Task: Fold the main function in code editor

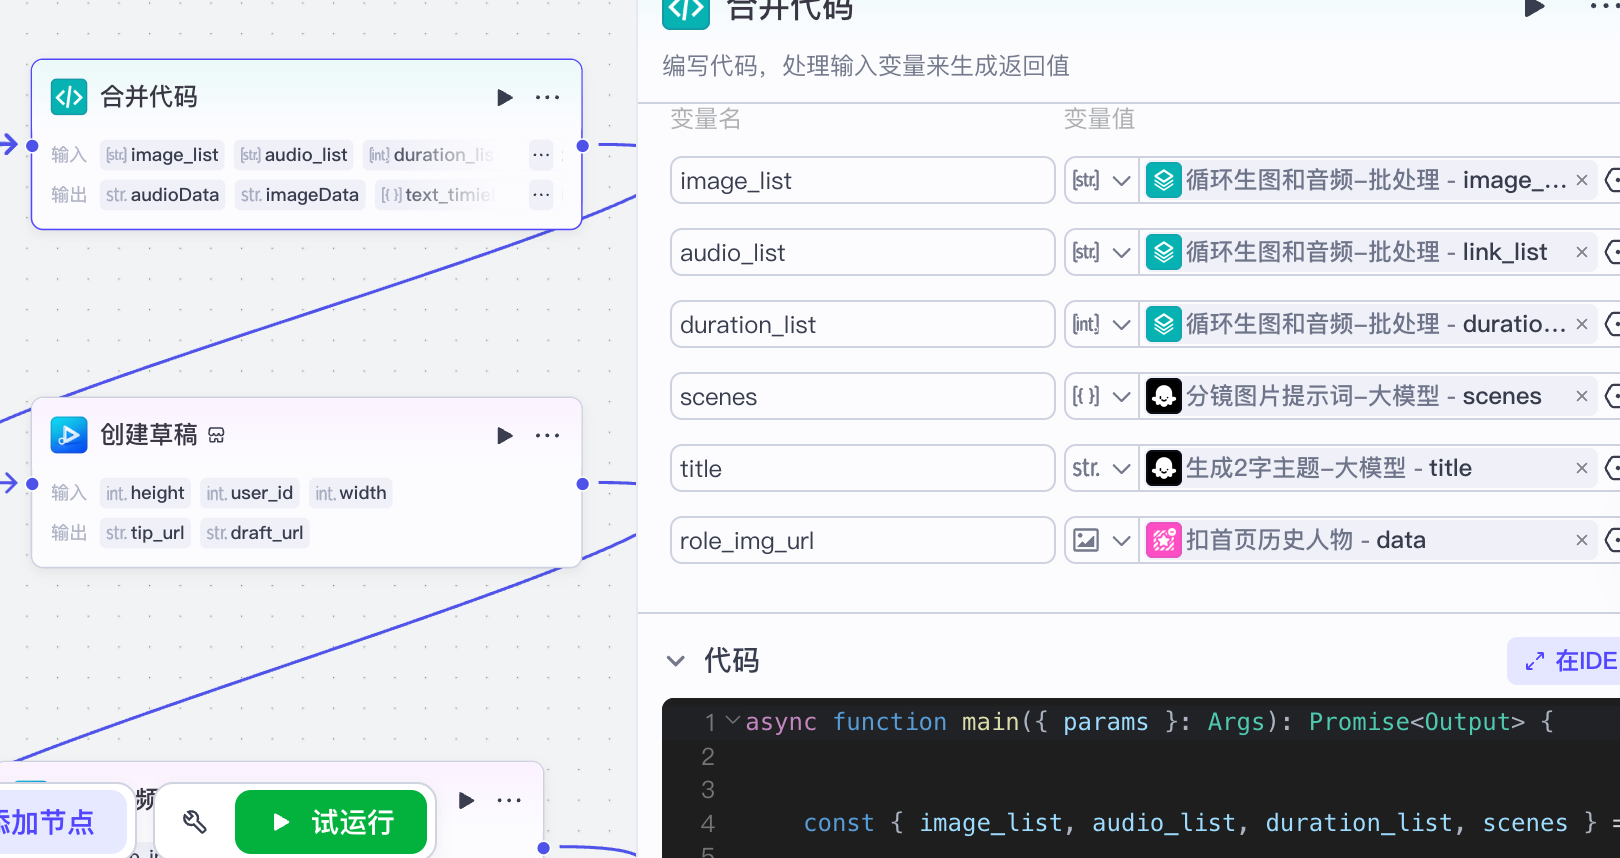Action: point(733,721)
